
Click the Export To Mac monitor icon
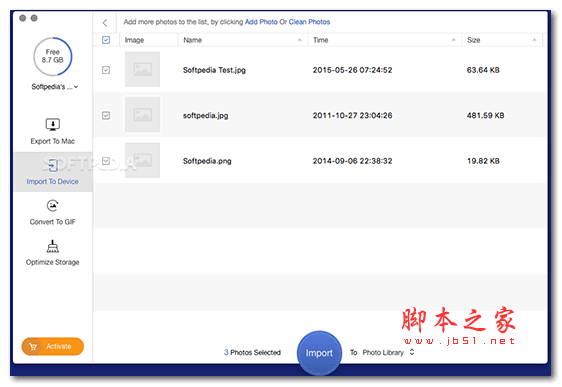point(53,124)
